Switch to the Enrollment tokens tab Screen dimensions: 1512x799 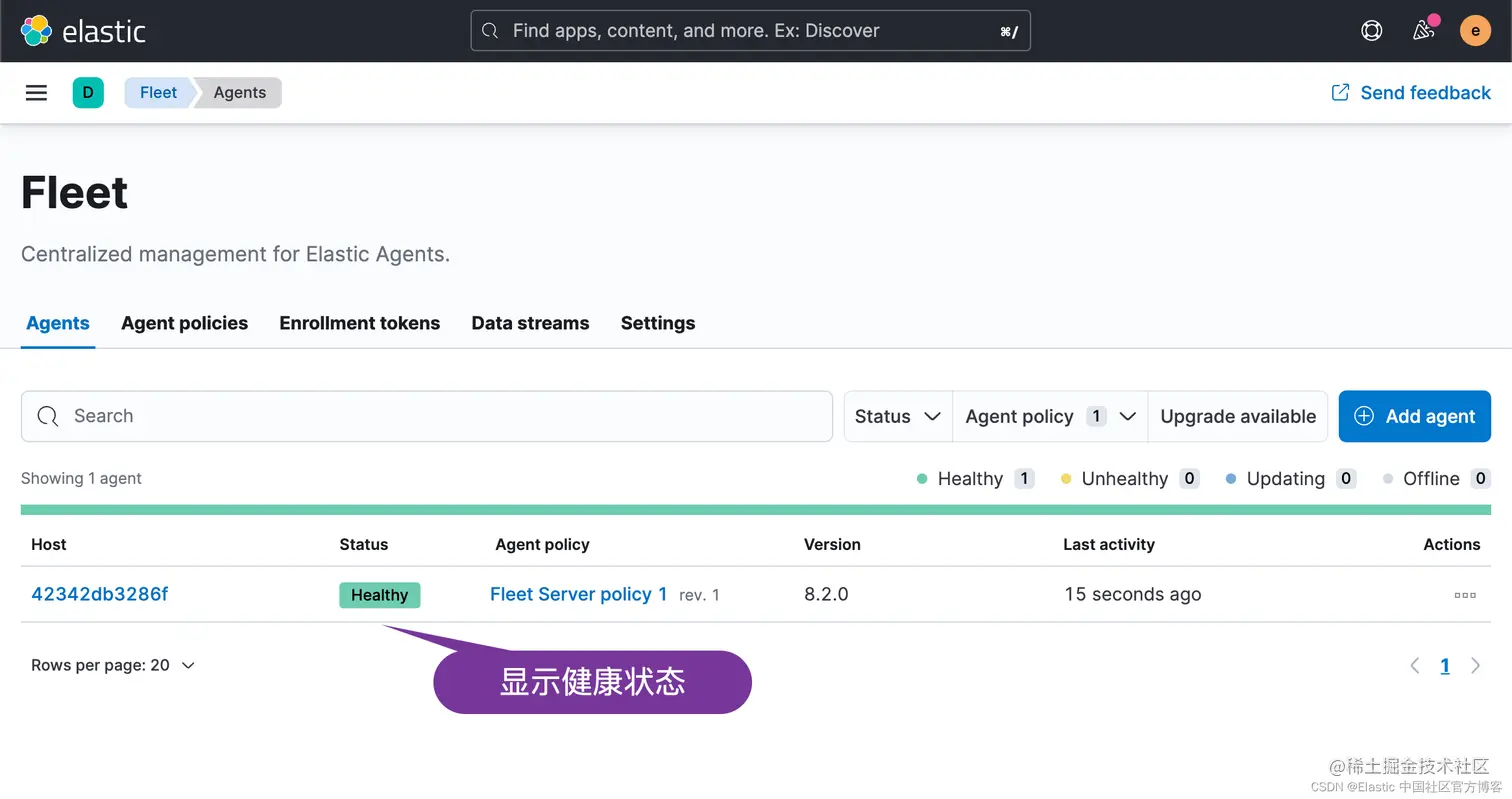point(360,323)
